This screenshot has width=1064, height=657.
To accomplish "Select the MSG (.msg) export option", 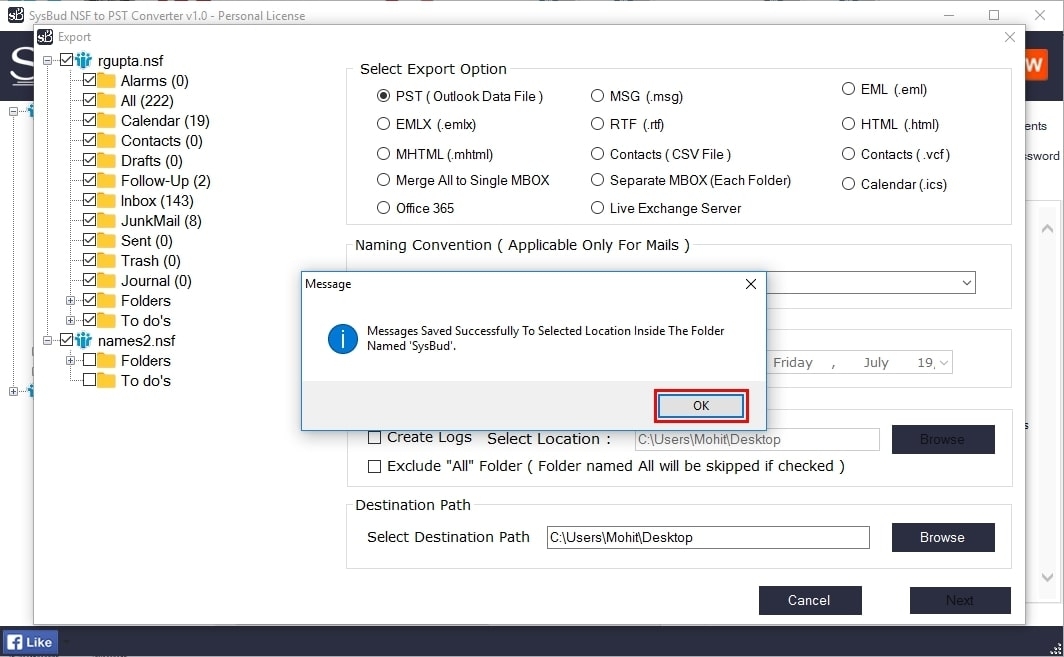I will point(597,96).
